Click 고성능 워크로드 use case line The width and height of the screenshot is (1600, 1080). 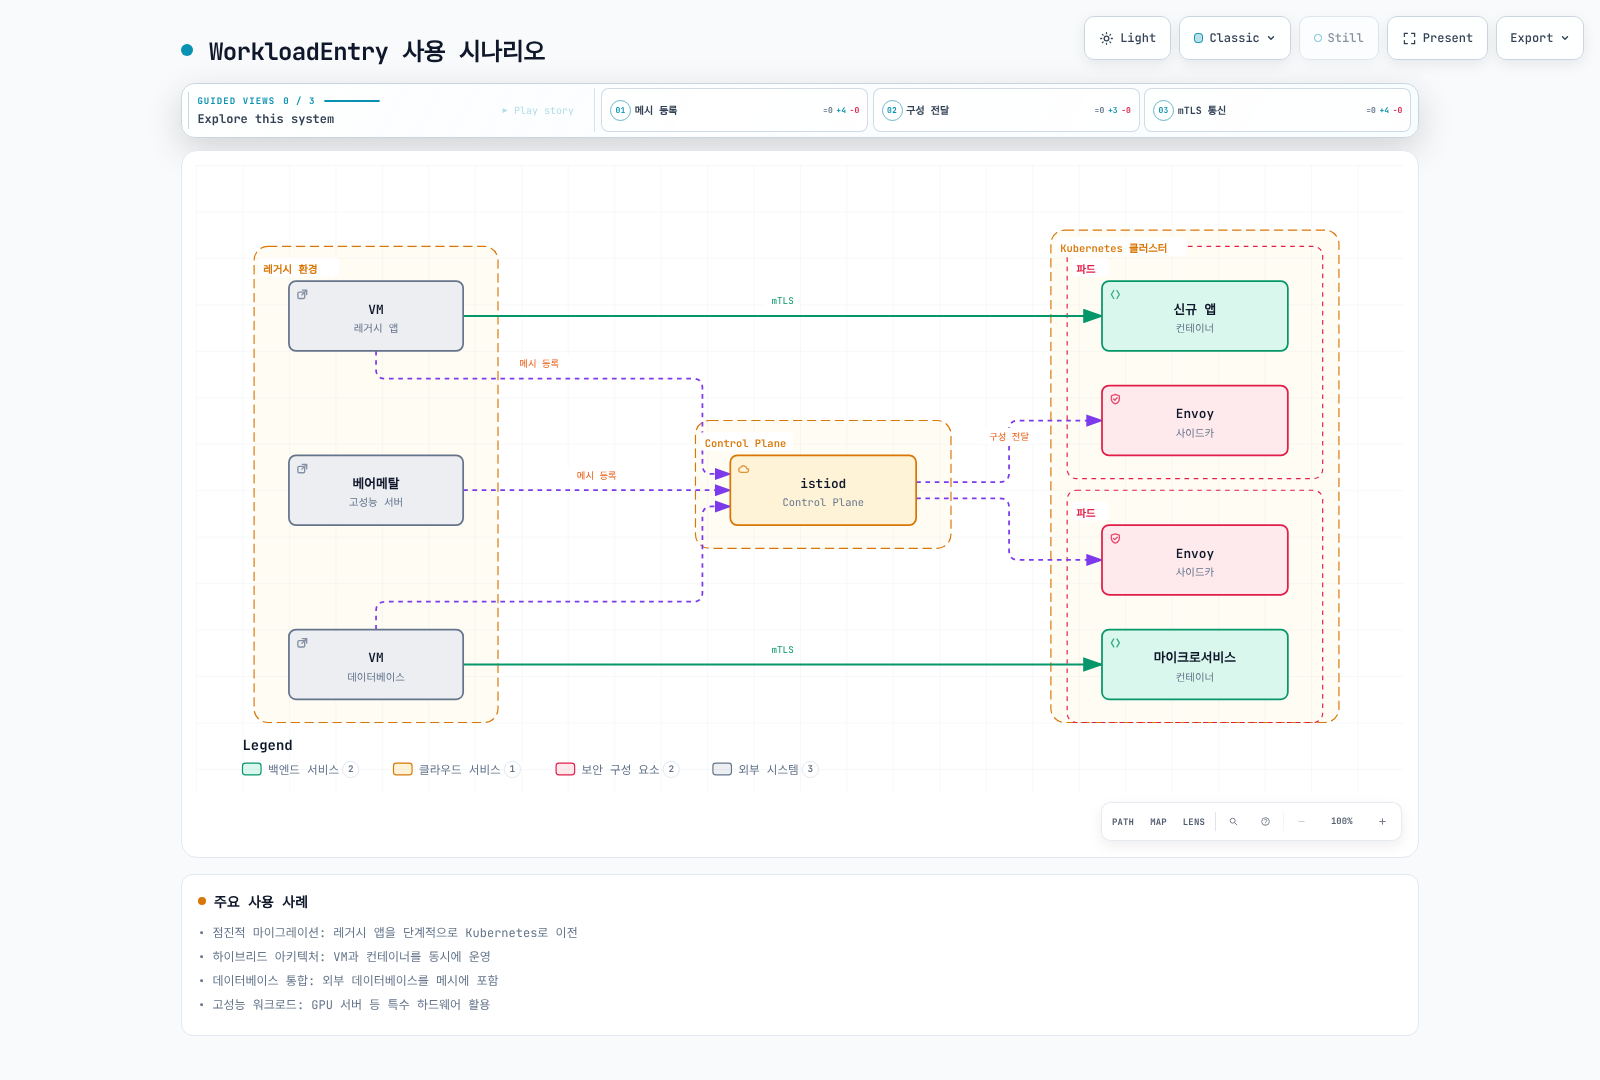[351, 1005]
